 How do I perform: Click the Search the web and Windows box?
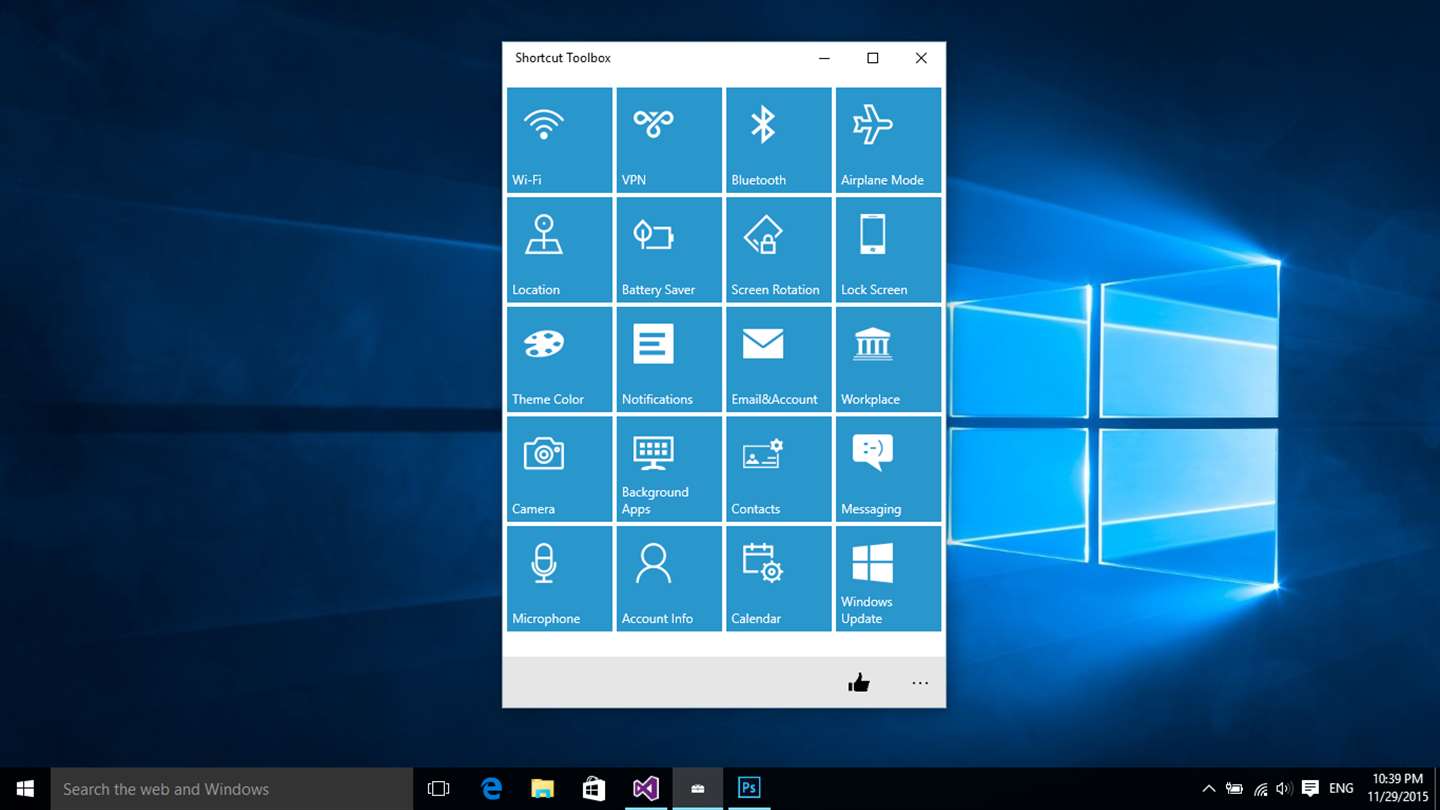(231, 789)
